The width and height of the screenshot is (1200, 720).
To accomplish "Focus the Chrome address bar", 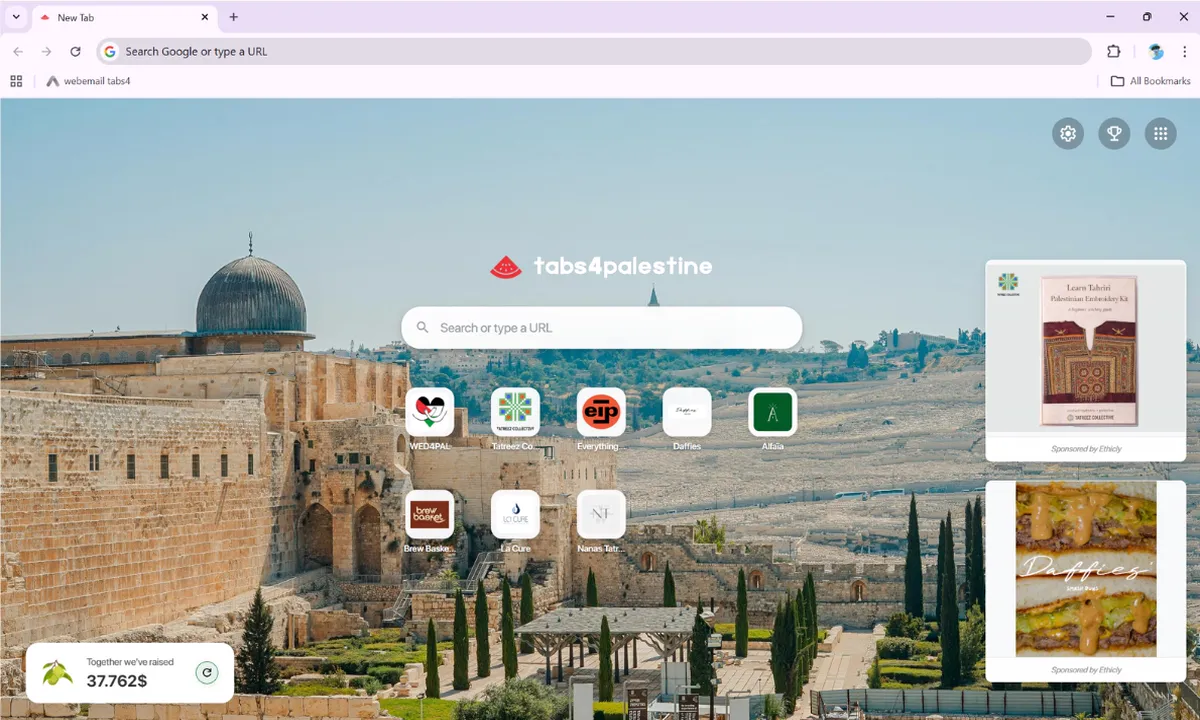I will point(594,52).
